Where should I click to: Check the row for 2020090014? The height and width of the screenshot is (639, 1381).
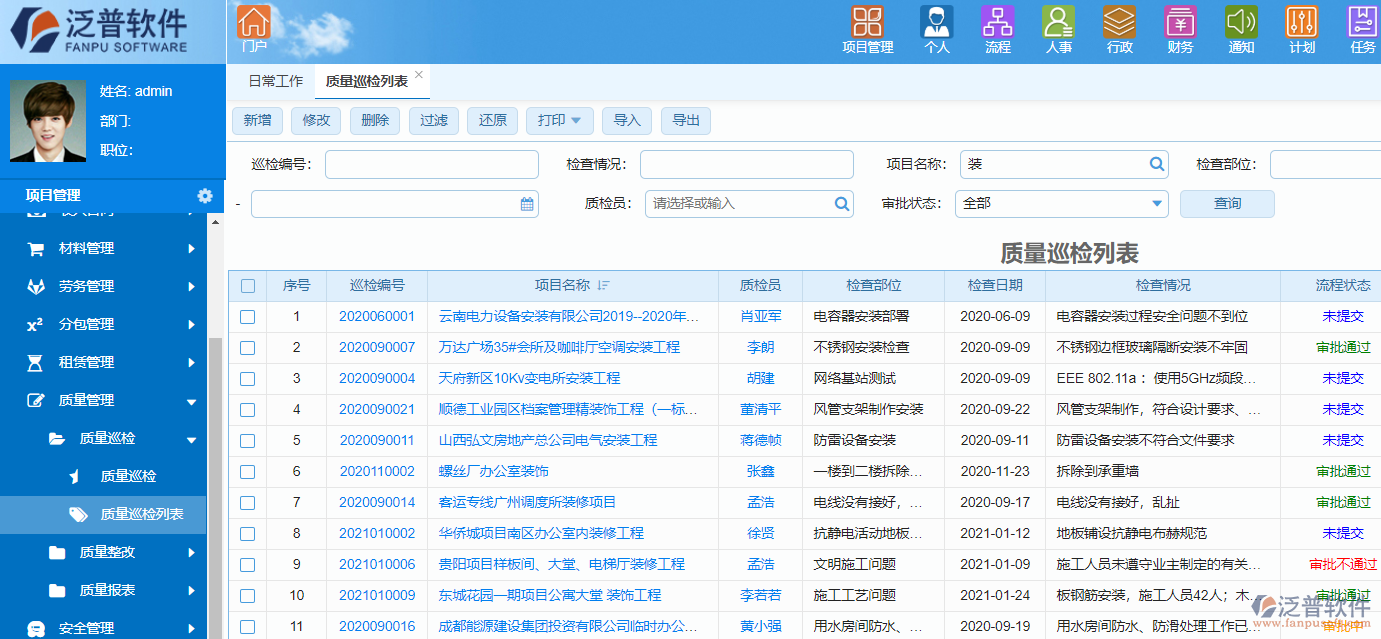(248, 503)
